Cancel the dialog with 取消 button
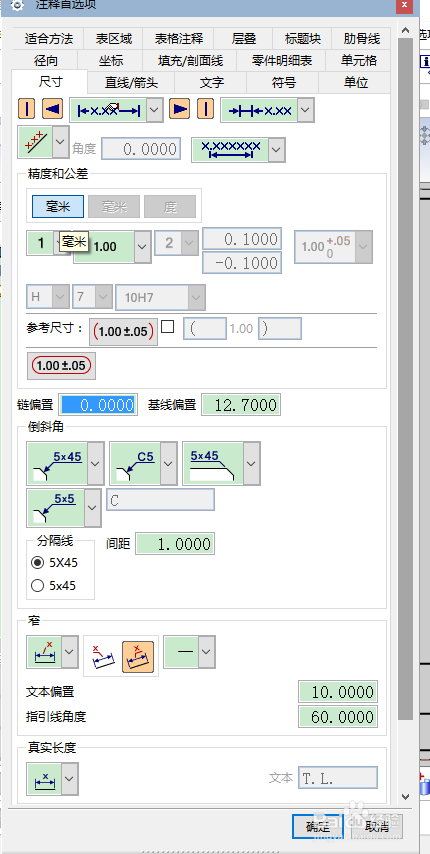 [376, 826]
